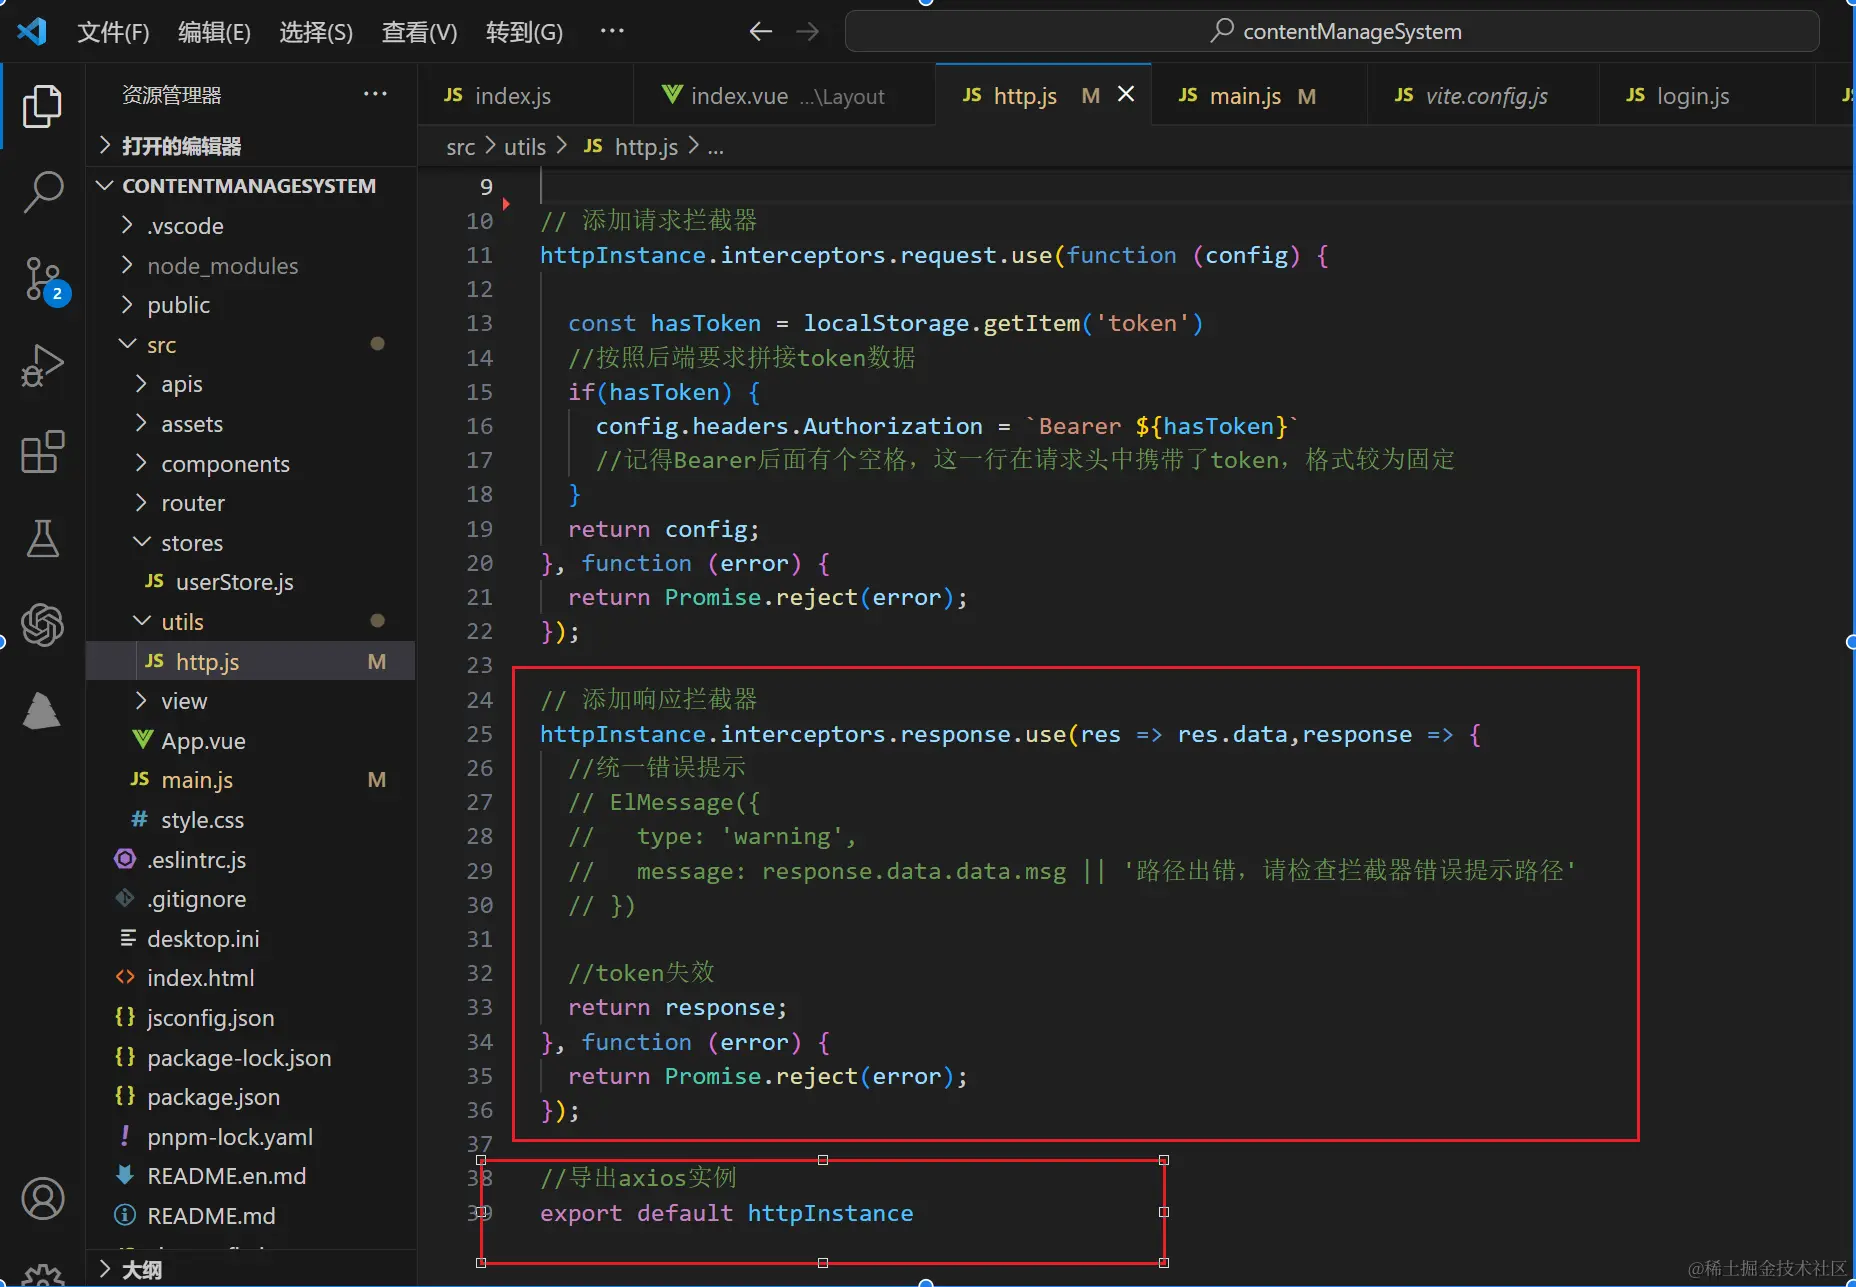Expand the 打开的编辑器 section
This screenshot has width=1856, height=1287.
(250, 146)
